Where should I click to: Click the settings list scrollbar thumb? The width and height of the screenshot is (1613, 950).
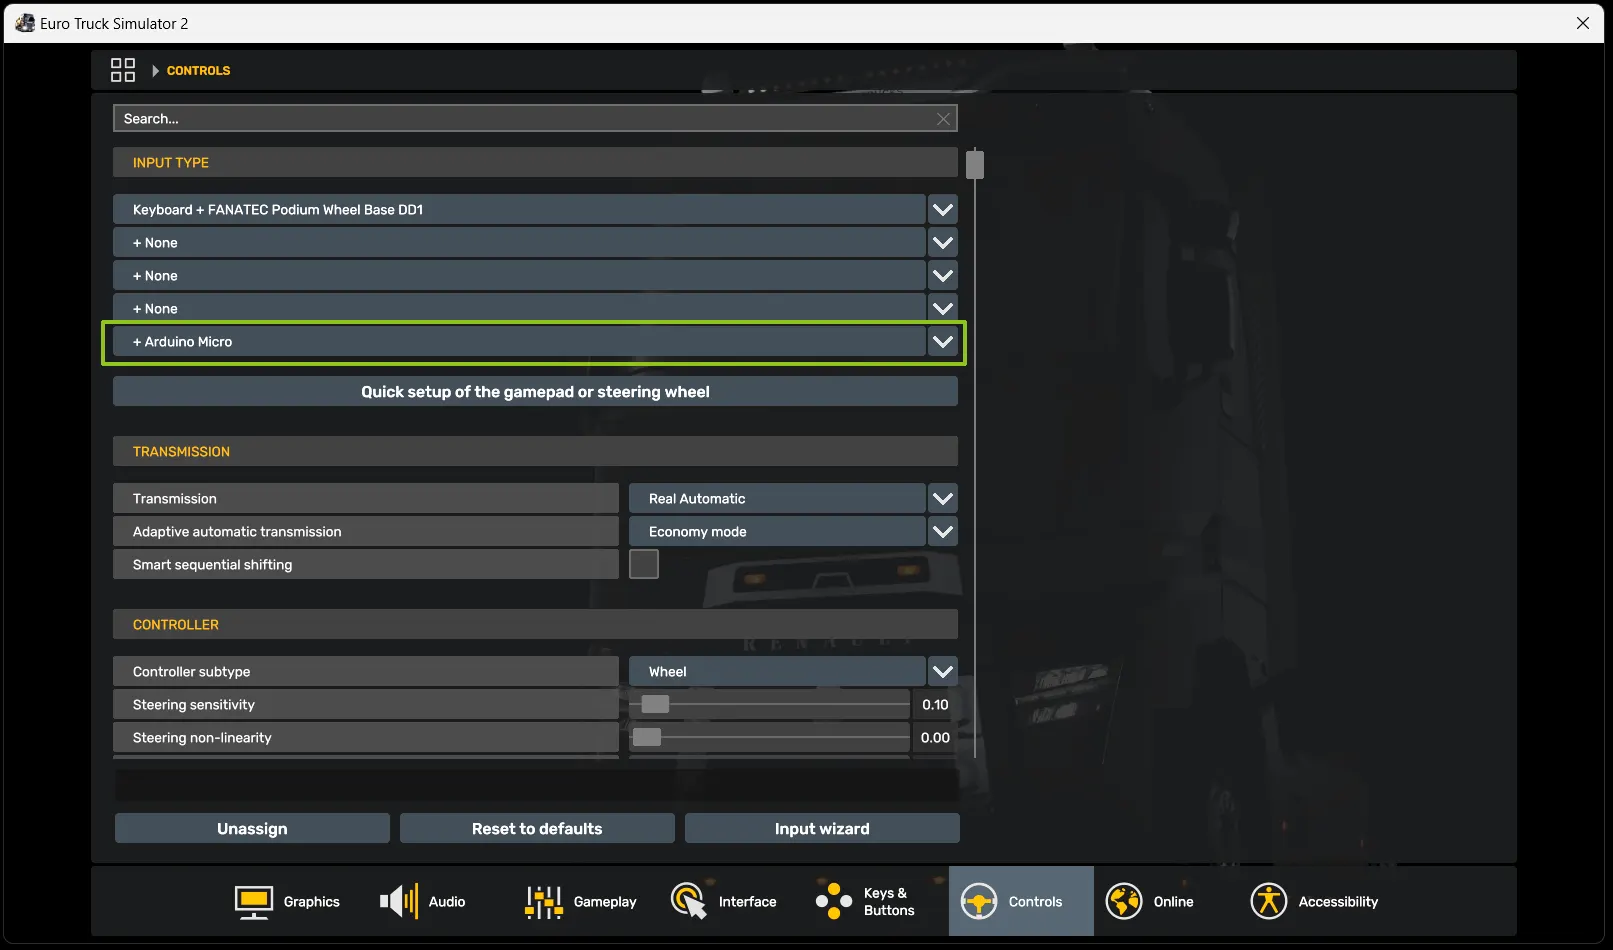click(x=975, y=164)
